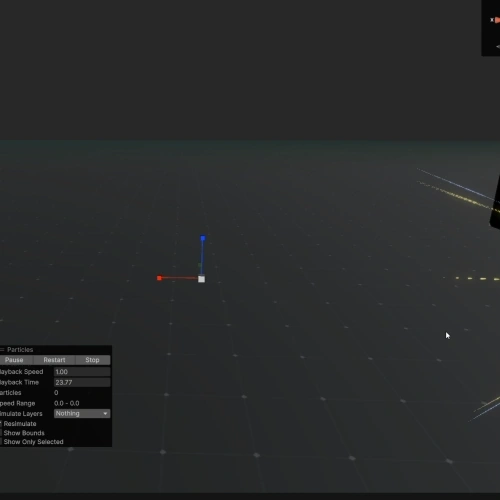Click the Particles overlay drag handle icon
The image size is (500, 500).
(2, 350)
